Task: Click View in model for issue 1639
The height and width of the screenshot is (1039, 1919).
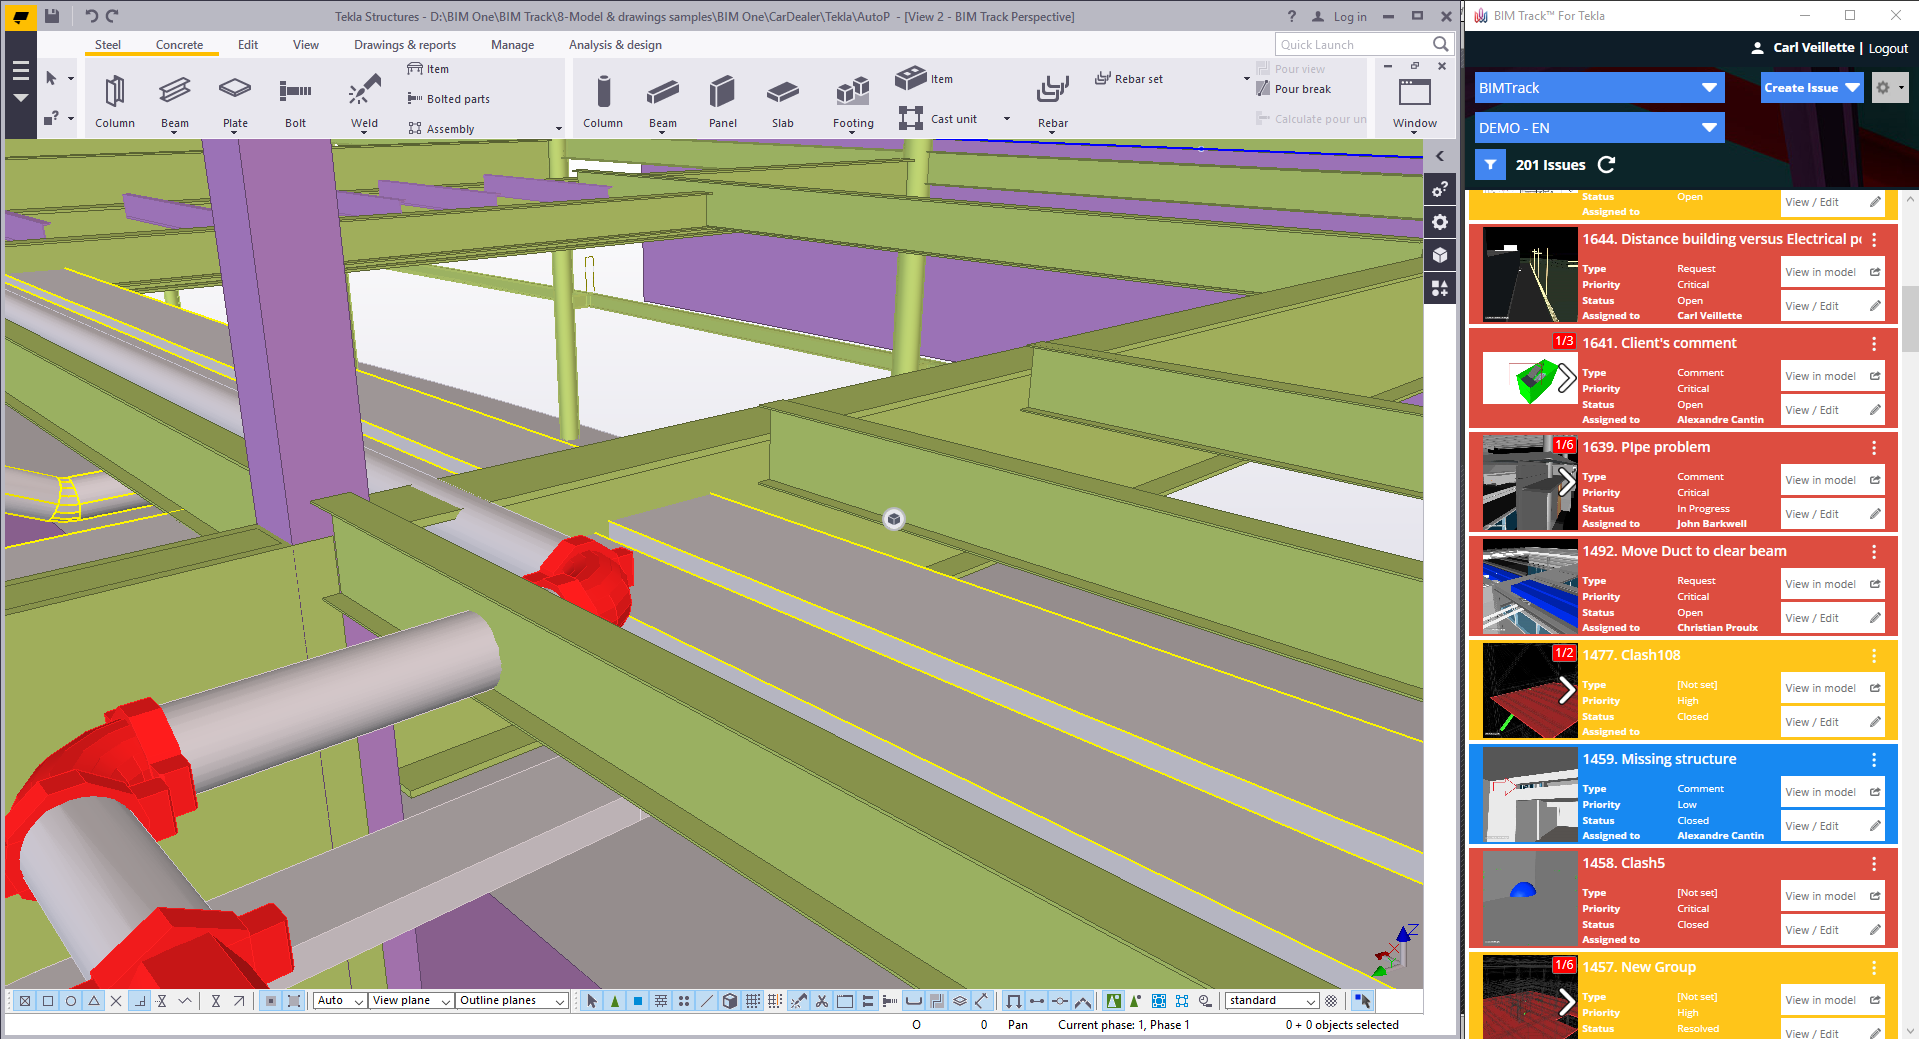Action: (1820, 480)
